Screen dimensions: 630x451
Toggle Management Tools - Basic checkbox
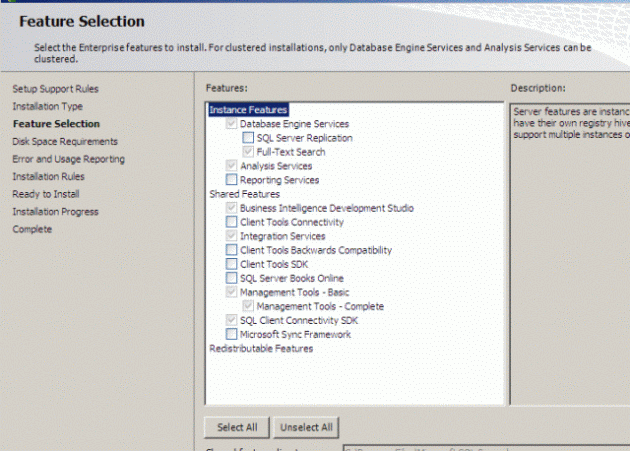tap(231, 292)
